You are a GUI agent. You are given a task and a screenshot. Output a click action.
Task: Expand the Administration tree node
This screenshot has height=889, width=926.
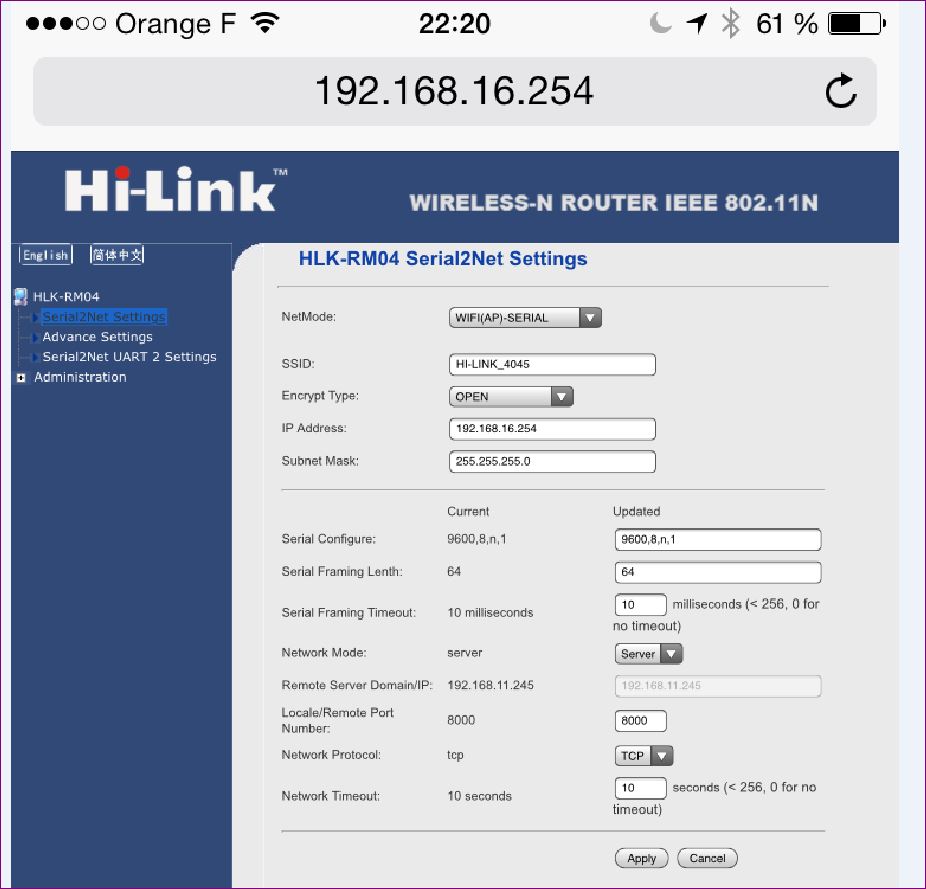pyautogui.click(x=21, y=377)
